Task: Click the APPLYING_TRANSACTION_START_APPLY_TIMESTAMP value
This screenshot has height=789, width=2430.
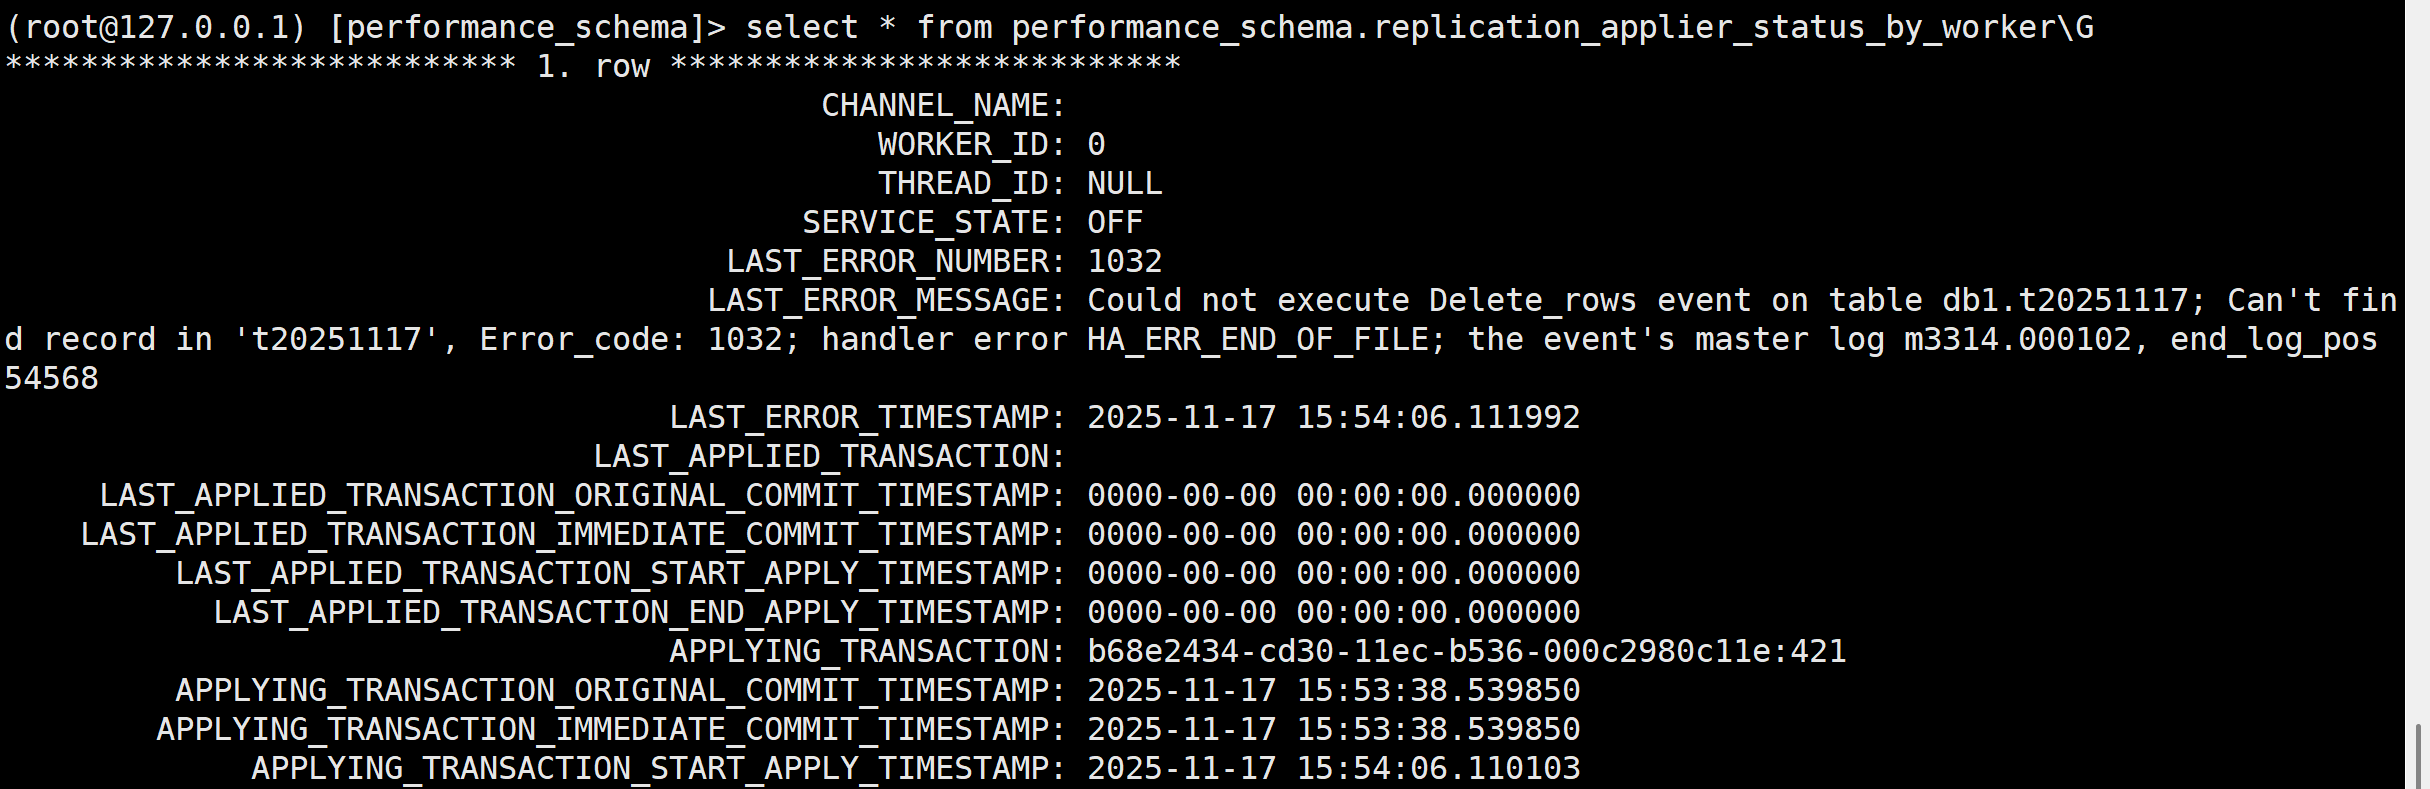Action: (x=1333, y=768)
